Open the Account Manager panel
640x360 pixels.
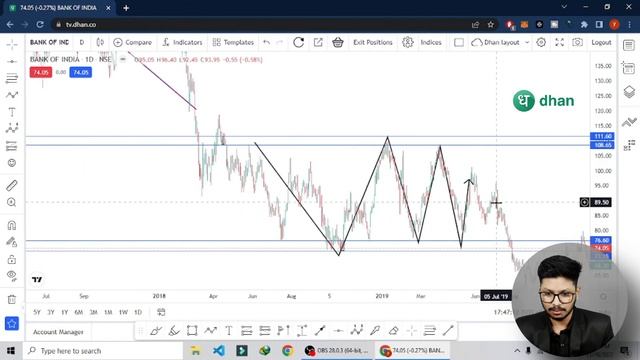coord(58,332)
